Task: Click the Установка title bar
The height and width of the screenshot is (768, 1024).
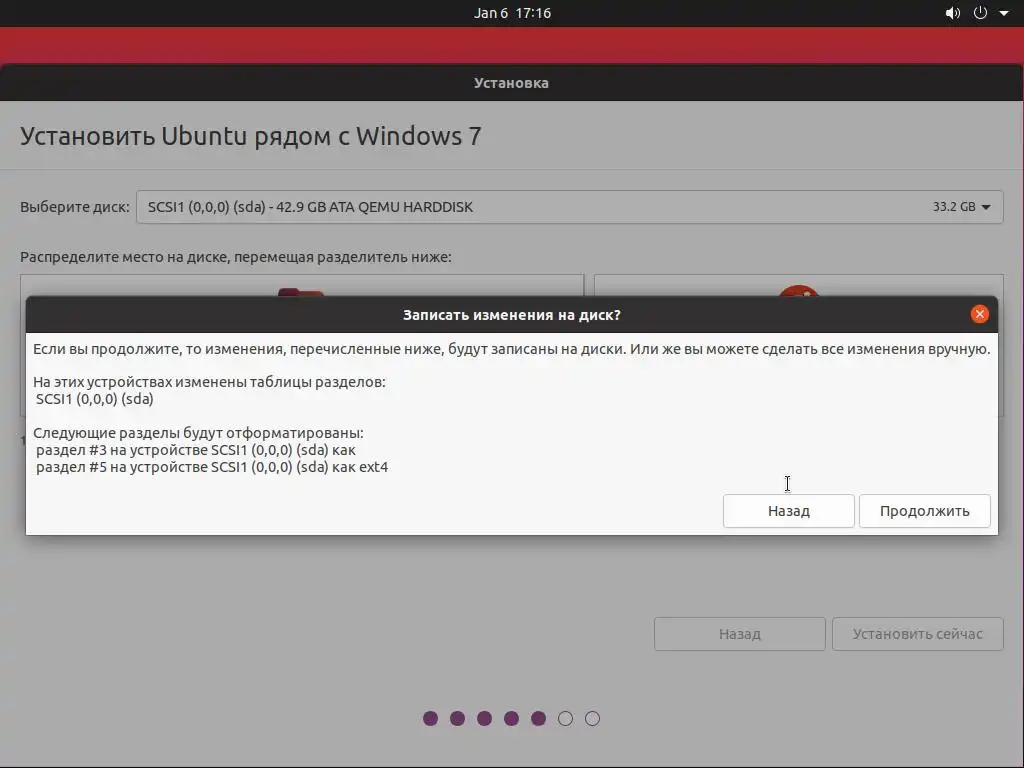Action: 511,83
